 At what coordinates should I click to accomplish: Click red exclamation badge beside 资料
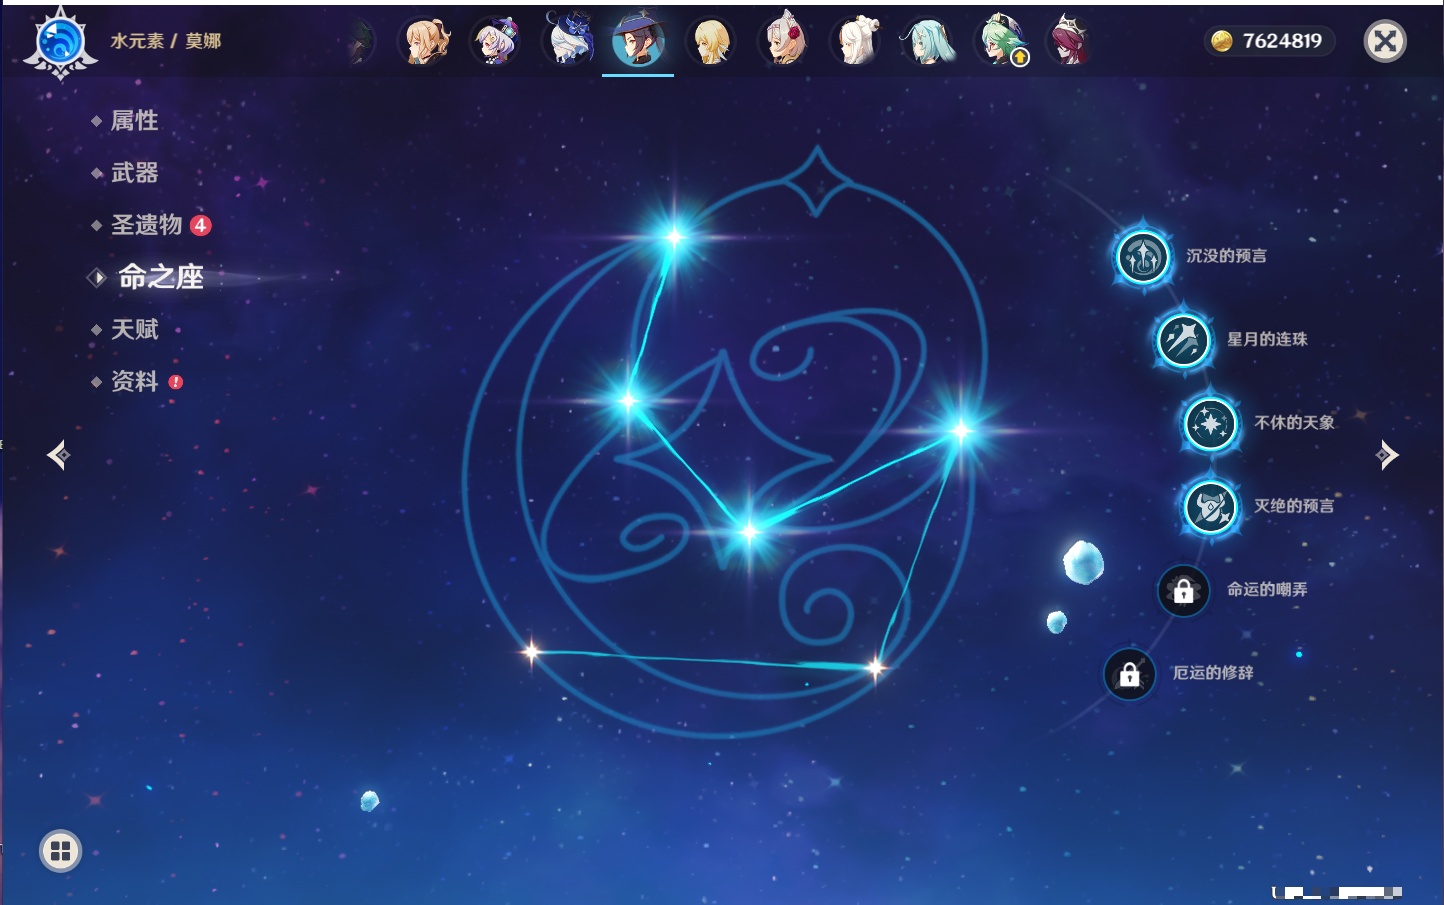(x=176, y=382)
